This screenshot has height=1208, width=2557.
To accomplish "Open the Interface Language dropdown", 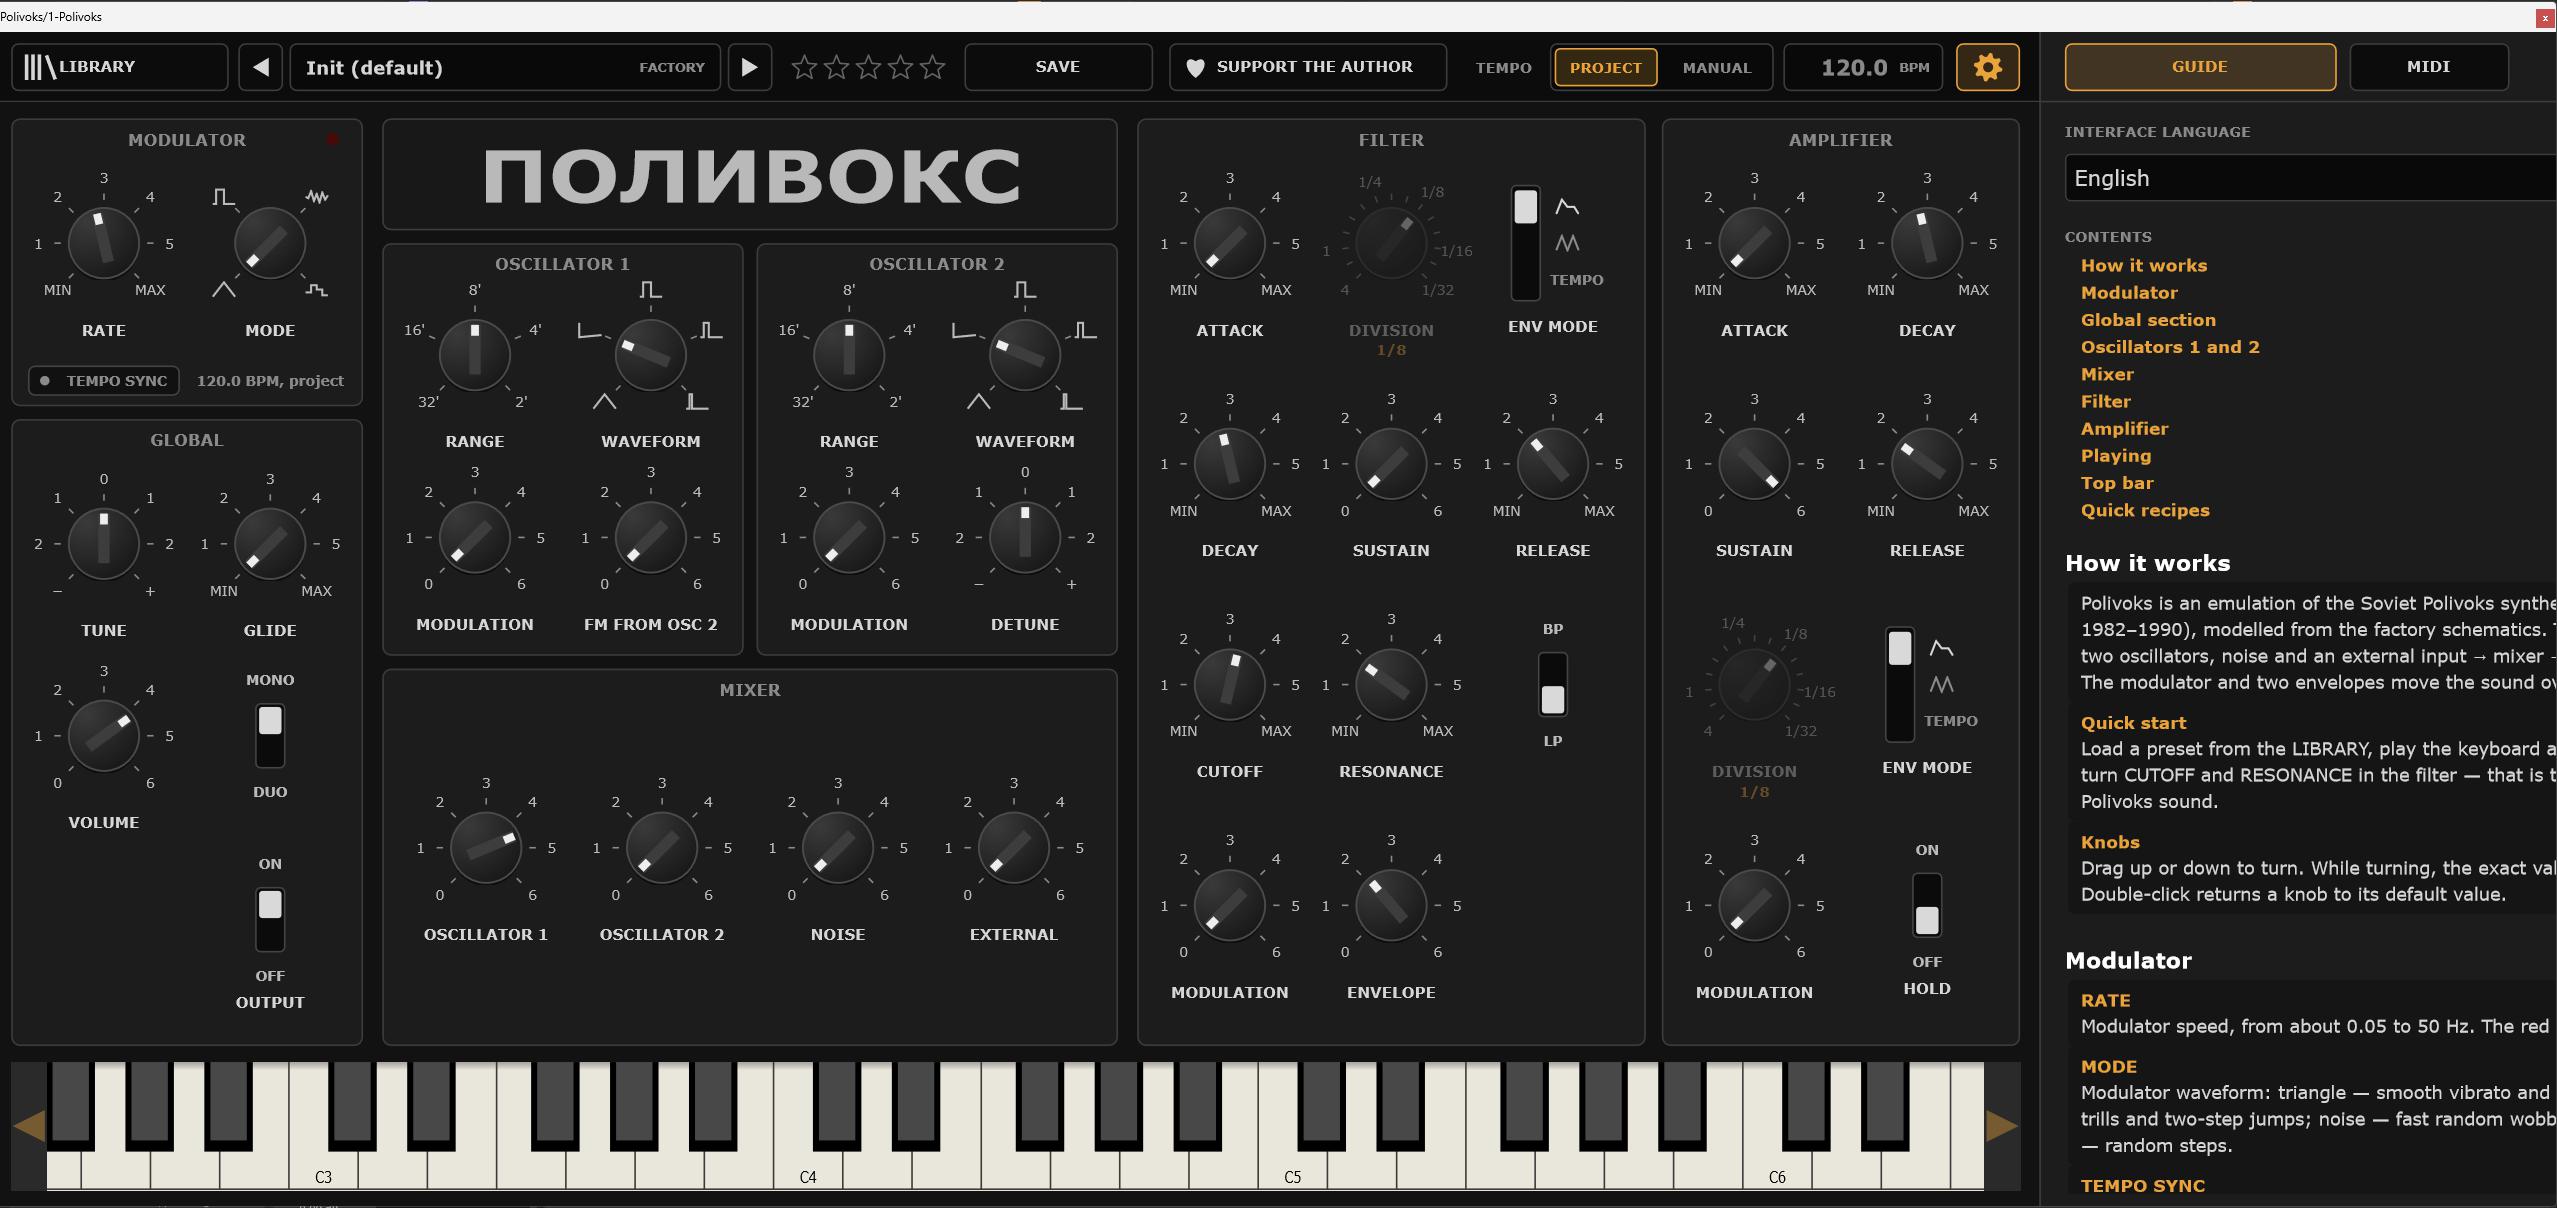I will coord(2310,178).
